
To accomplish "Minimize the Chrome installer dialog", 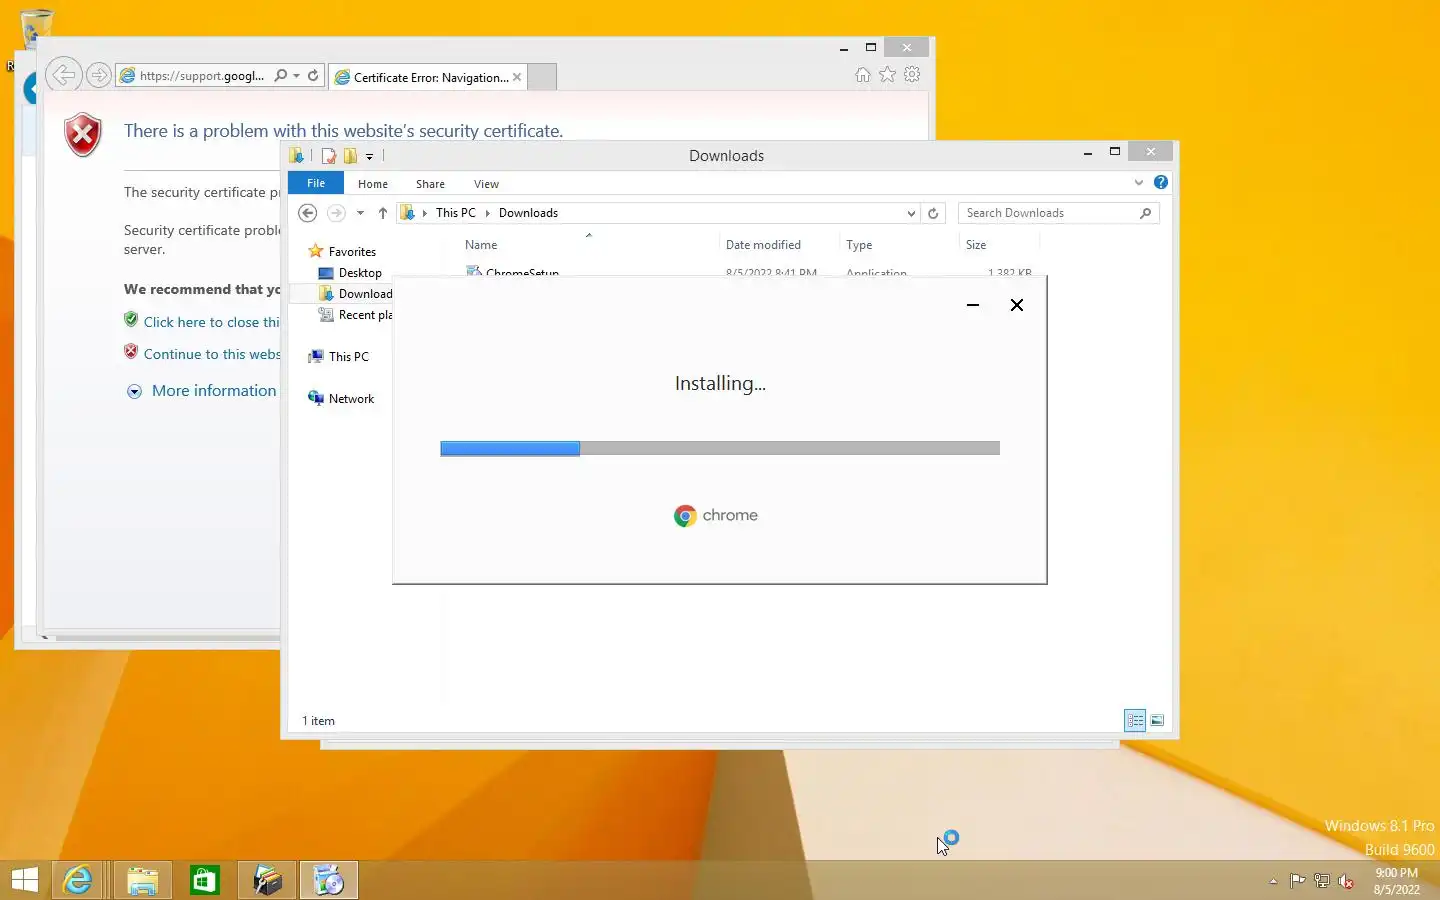I will pyautogui.click(x=972, y=305).
